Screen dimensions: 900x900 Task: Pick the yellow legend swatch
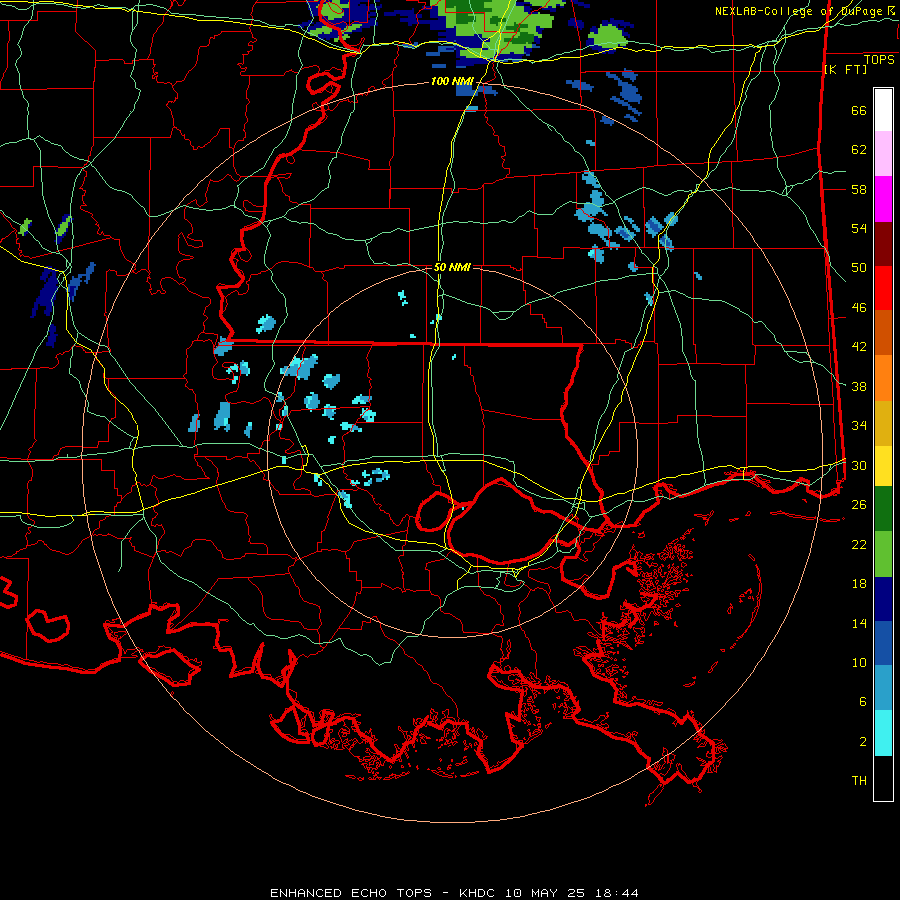click(883, 465)
